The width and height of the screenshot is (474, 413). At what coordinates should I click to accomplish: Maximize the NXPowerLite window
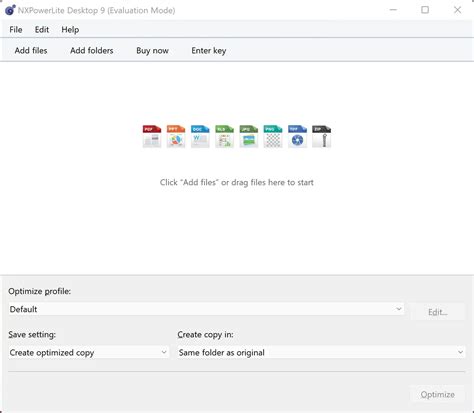tap(425, 10)
